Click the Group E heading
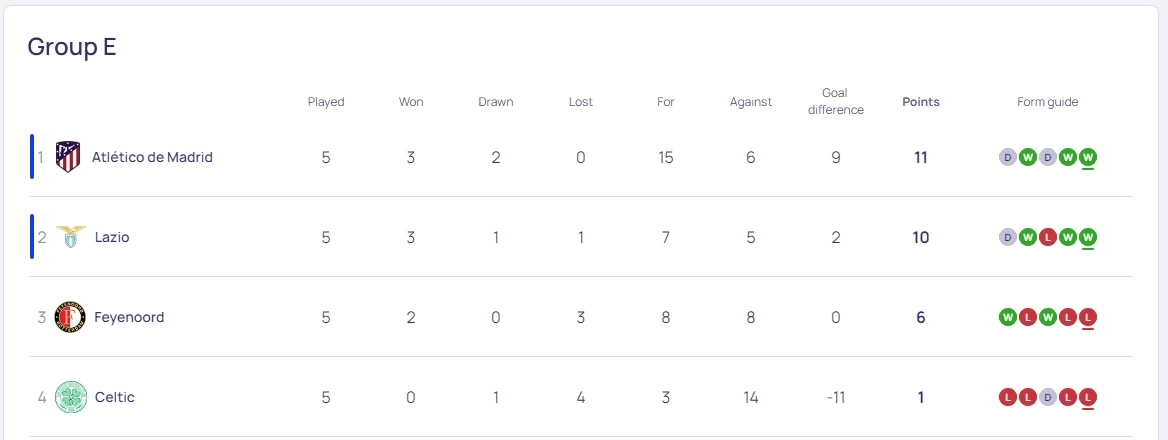1168x440 pixels. point(72,46)
